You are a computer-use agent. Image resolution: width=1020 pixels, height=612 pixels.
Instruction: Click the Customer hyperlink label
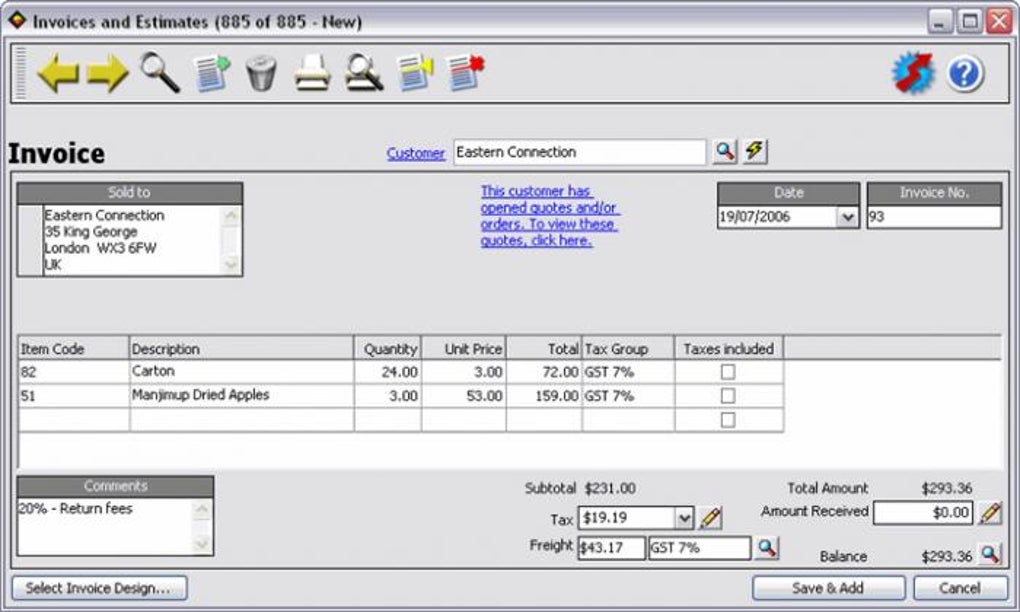point(416,153)
